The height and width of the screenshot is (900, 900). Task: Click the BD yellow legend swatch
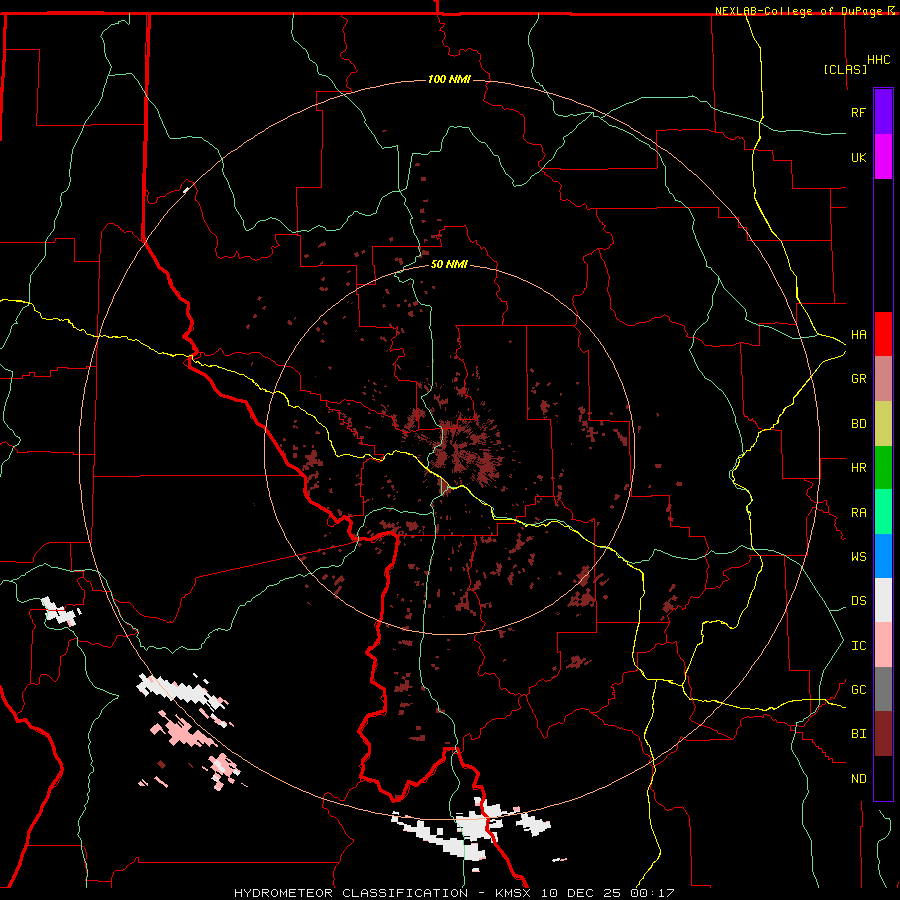click(x=883, y=424)
